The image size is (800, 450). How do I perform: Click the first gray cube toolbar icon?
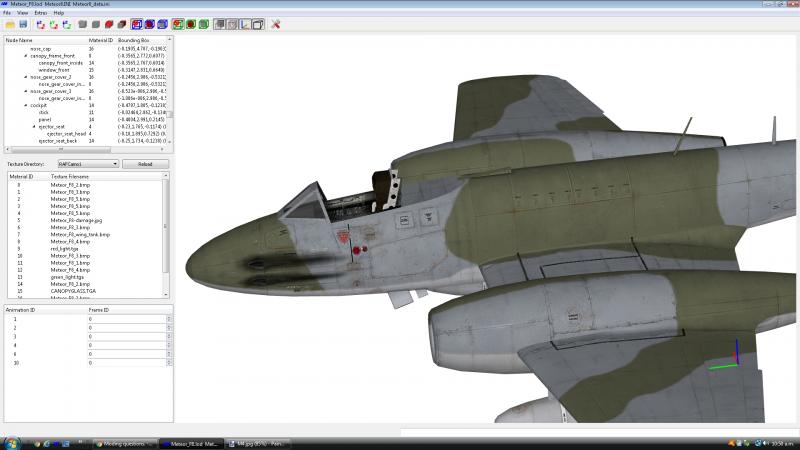83,24
